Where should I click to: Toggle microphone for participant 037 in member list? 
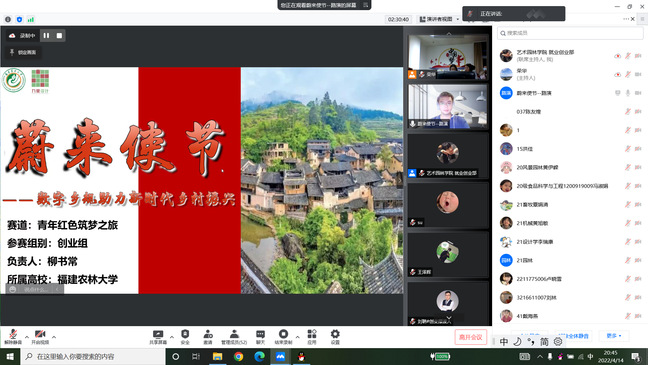(628, 112)
